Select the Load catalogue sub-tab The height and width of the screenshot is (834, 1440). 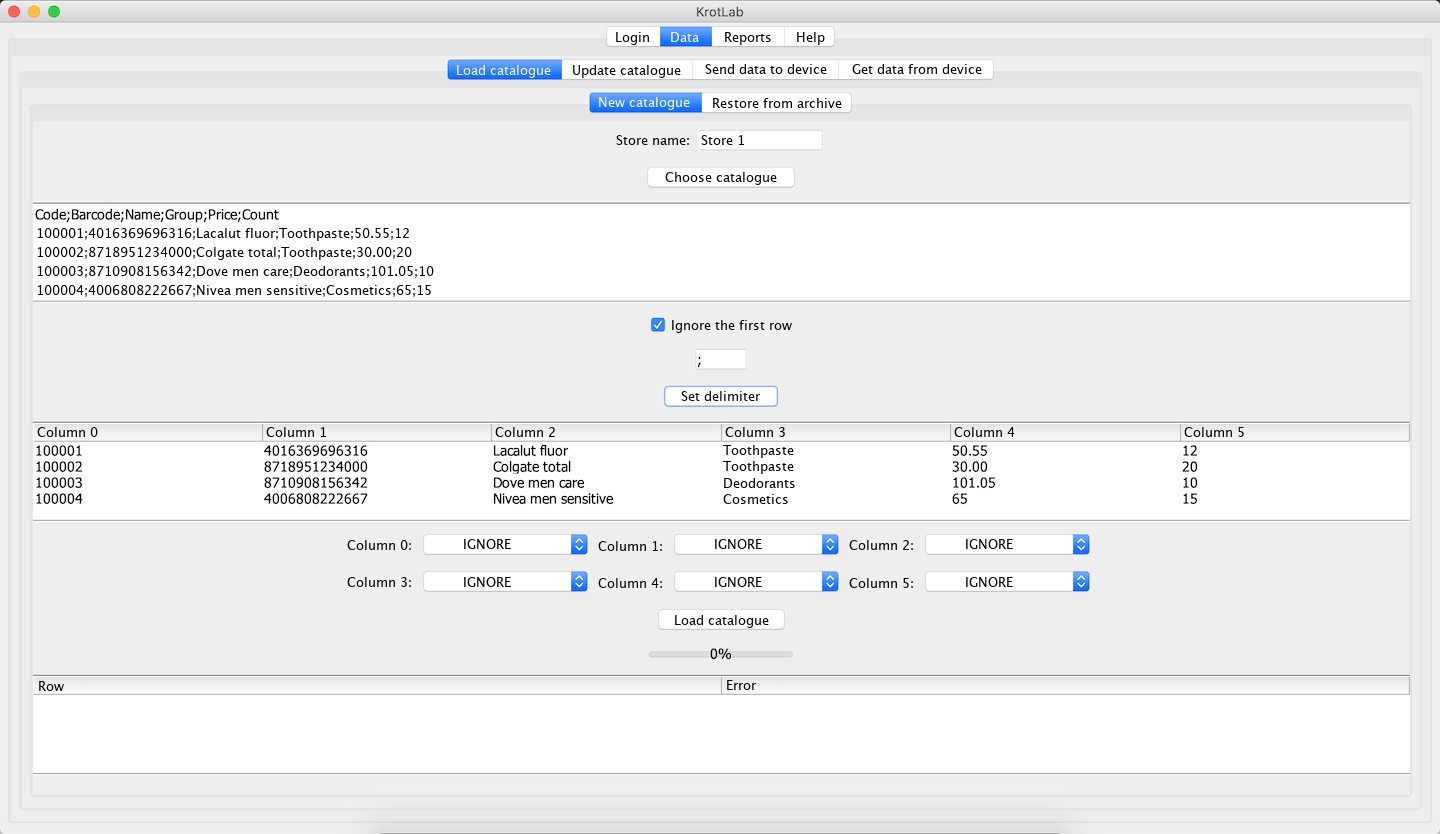click(504, 70)
